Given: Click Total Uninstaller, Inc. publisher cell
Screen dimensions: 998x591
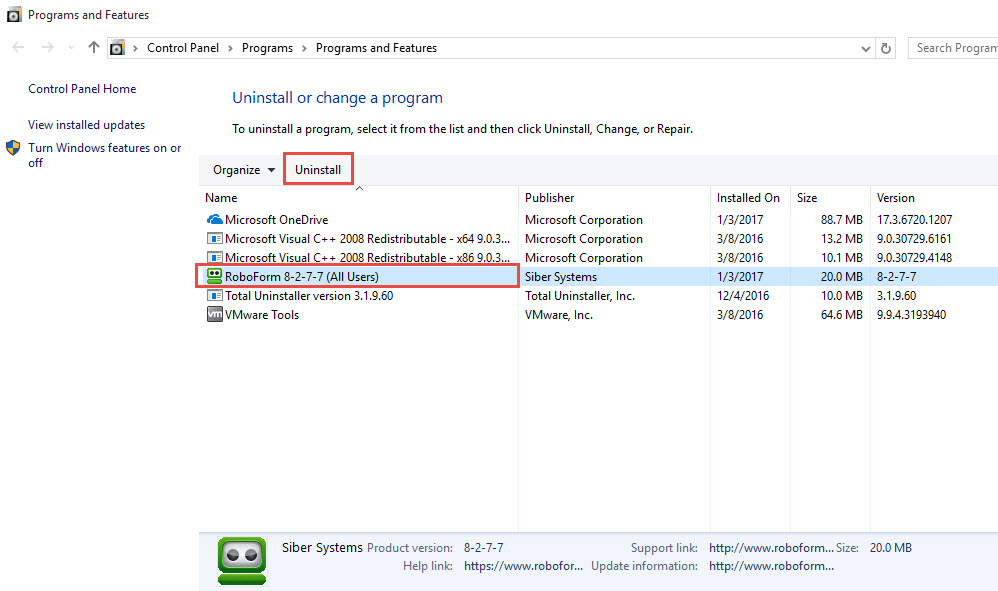Looking at the screenshot, I should point(580,296).
